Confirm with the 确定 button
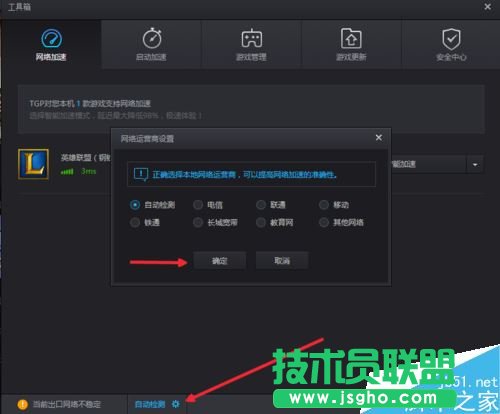Viewport: 500px width, 414px height. click(x=220, y=260)
